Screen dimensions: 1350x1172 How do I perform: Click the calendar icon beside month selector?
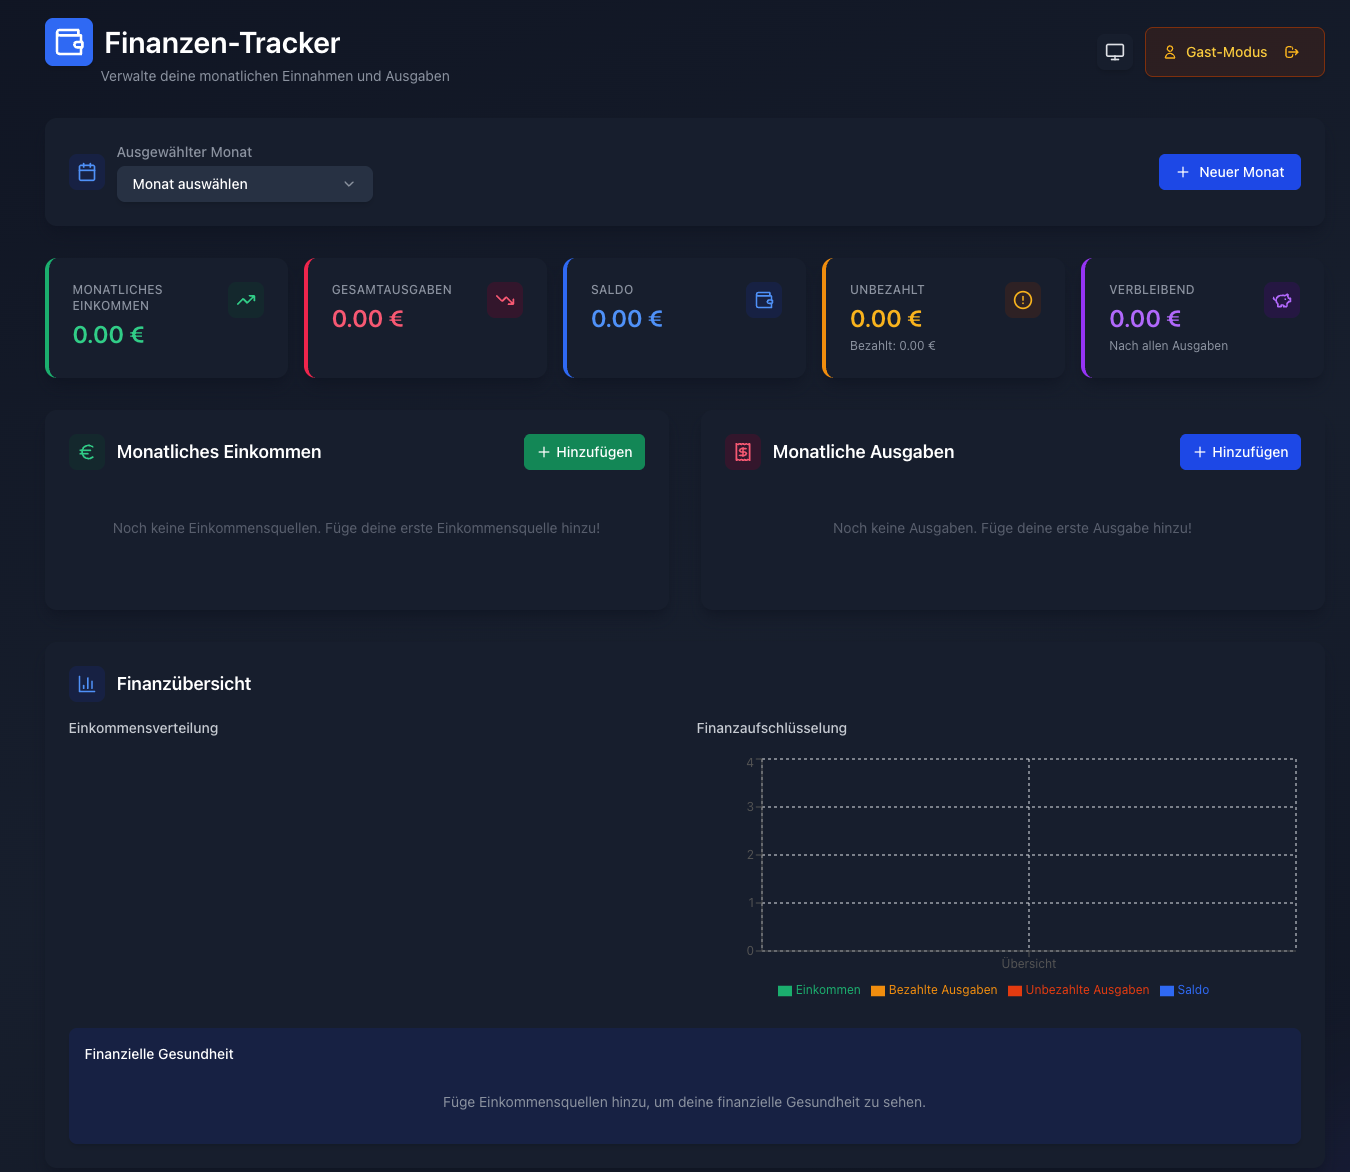(87, 172)
